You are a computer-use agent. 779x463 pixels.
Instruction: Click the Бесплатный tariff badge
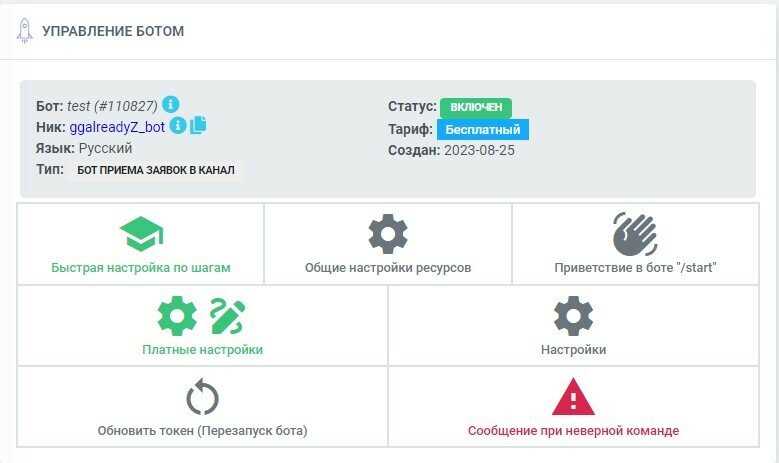(x=483, y=130)
